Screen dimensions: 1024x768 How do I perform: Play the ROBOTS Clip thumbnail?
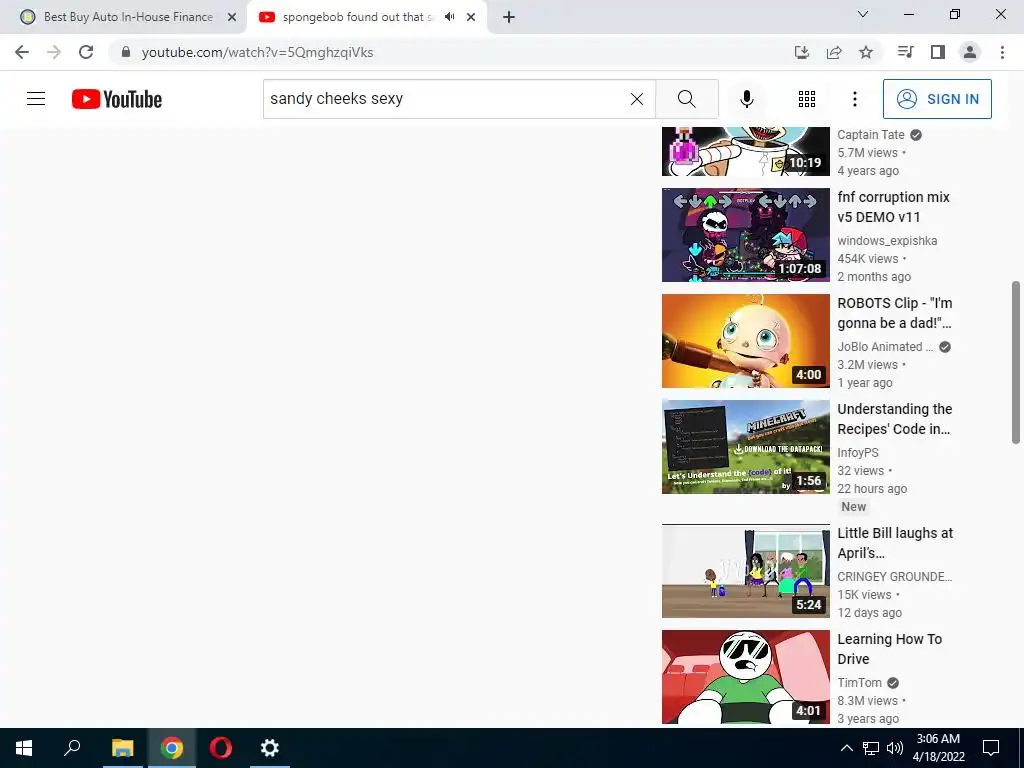(x=746, y=341)
